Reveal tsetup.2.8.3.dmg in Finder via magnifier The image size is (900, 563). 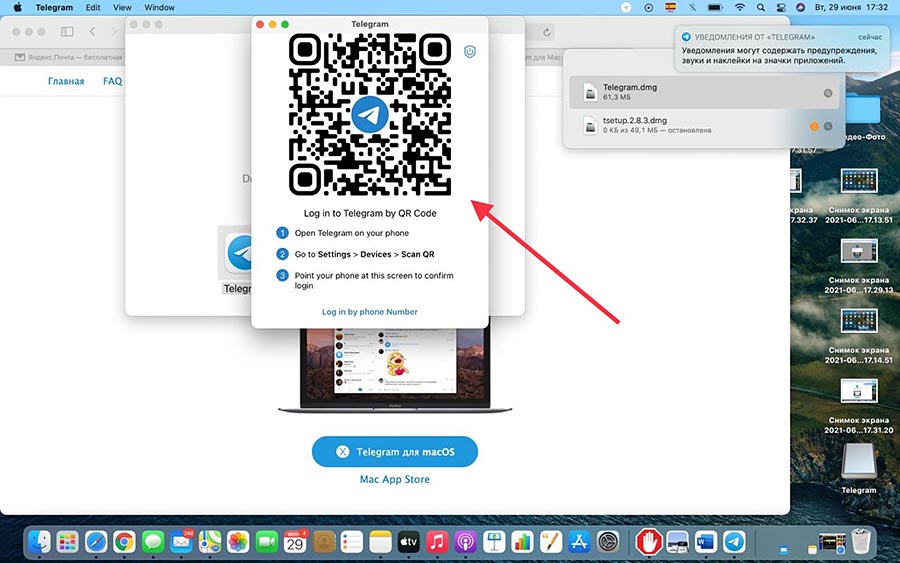(828, 126)
